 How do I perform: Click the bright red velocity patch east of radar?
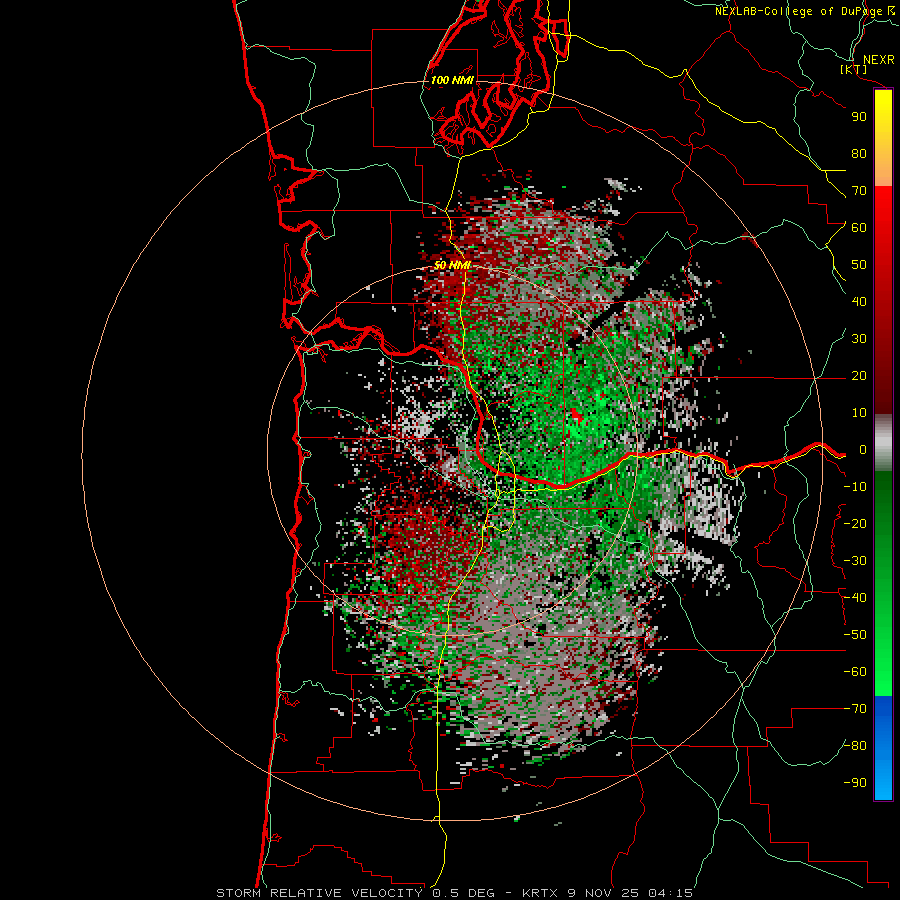click(576, 416)
